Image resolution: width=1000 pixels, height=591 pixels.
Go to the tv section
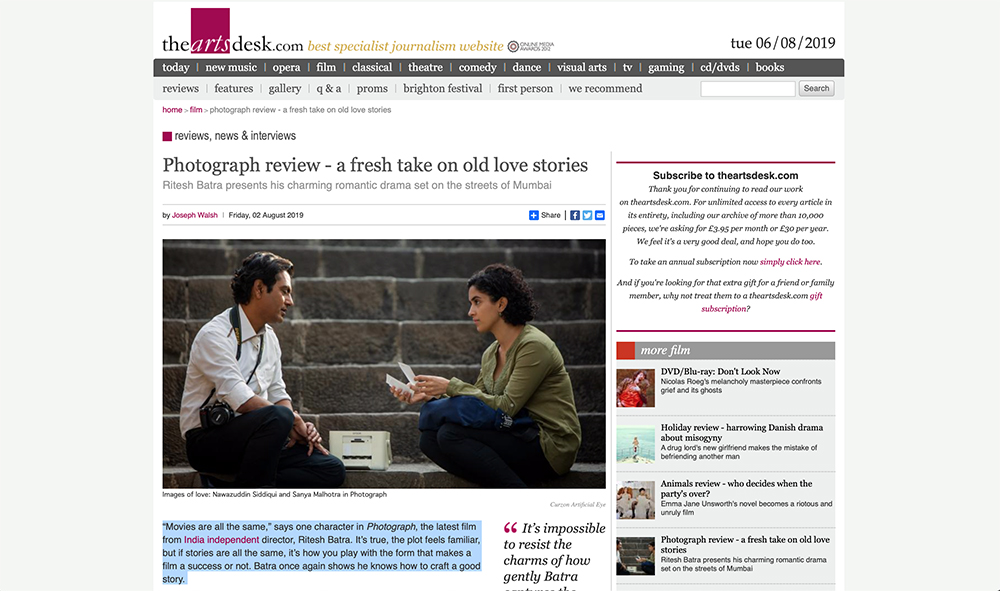[x=628, y=68]
